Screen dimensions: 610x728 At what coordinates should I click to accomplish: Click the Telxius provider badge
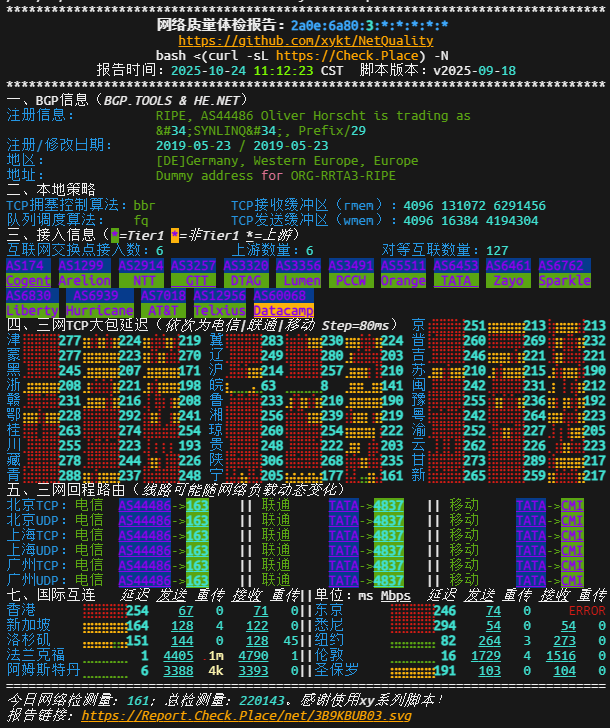(x=219, y=311)
